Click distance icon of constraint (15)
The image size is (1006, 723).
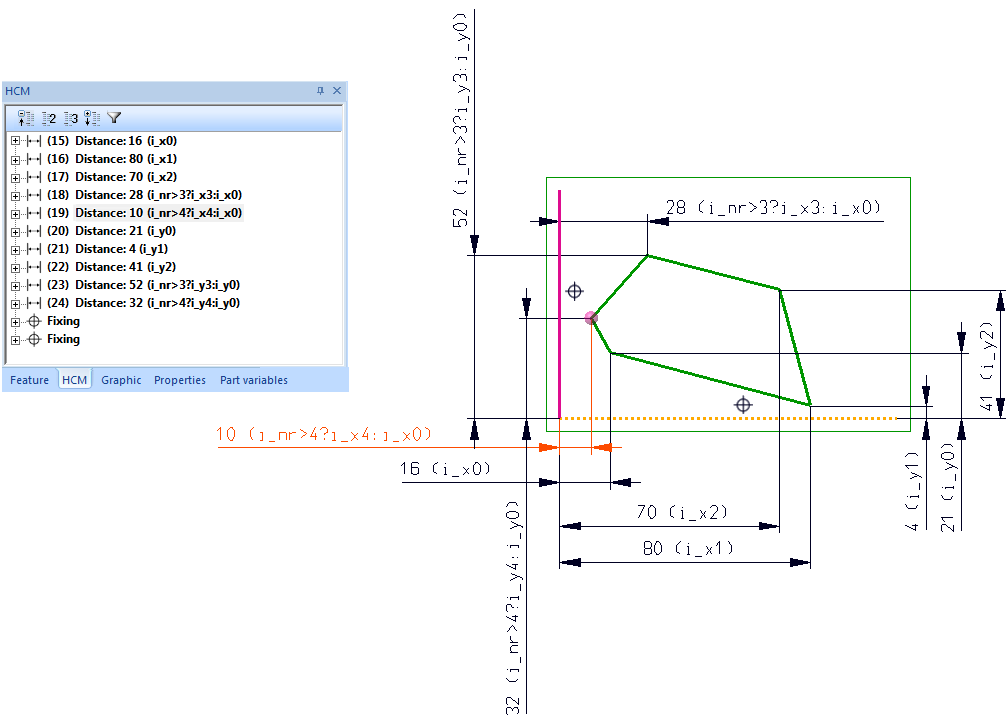point(34,141)
